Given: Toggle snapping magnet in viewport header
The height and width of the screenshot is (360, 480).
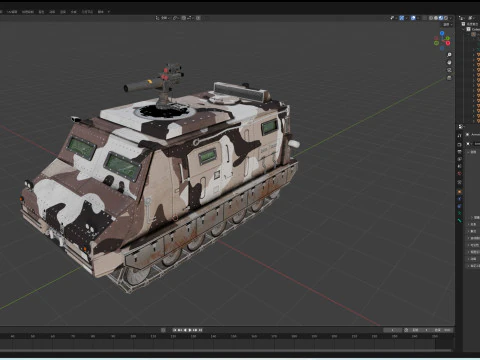Looking at the screenshot, I should click(x=184, y=18).
